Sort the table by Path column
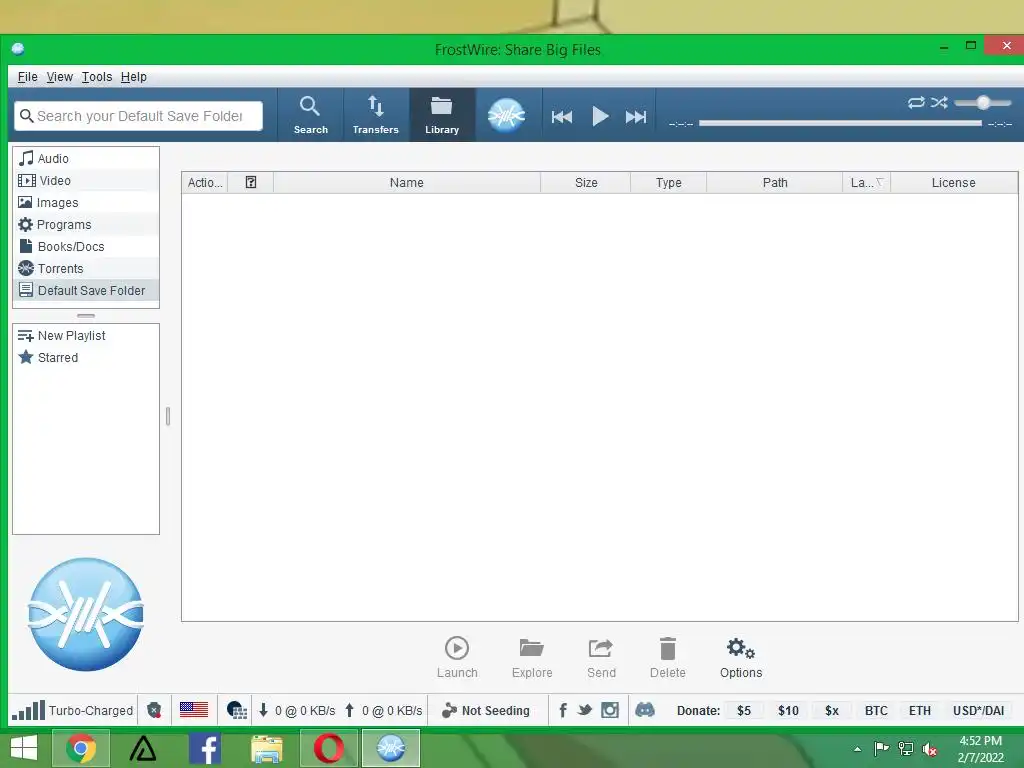This screenshot has width=1024, height=768. coord(775,183)
